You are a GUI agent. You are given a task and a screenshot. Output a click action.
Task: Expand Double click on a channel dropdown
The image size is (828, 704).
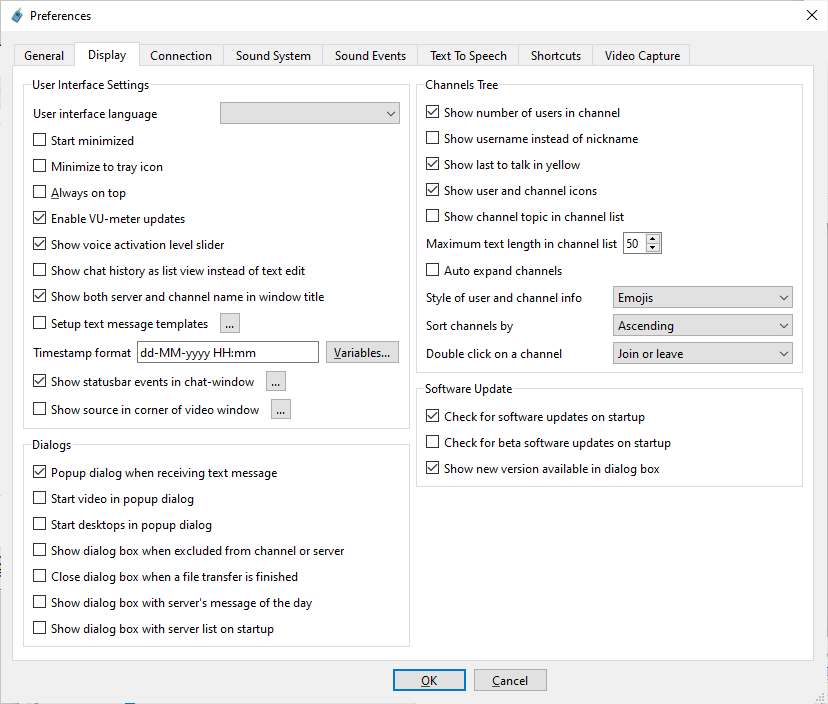701,354
